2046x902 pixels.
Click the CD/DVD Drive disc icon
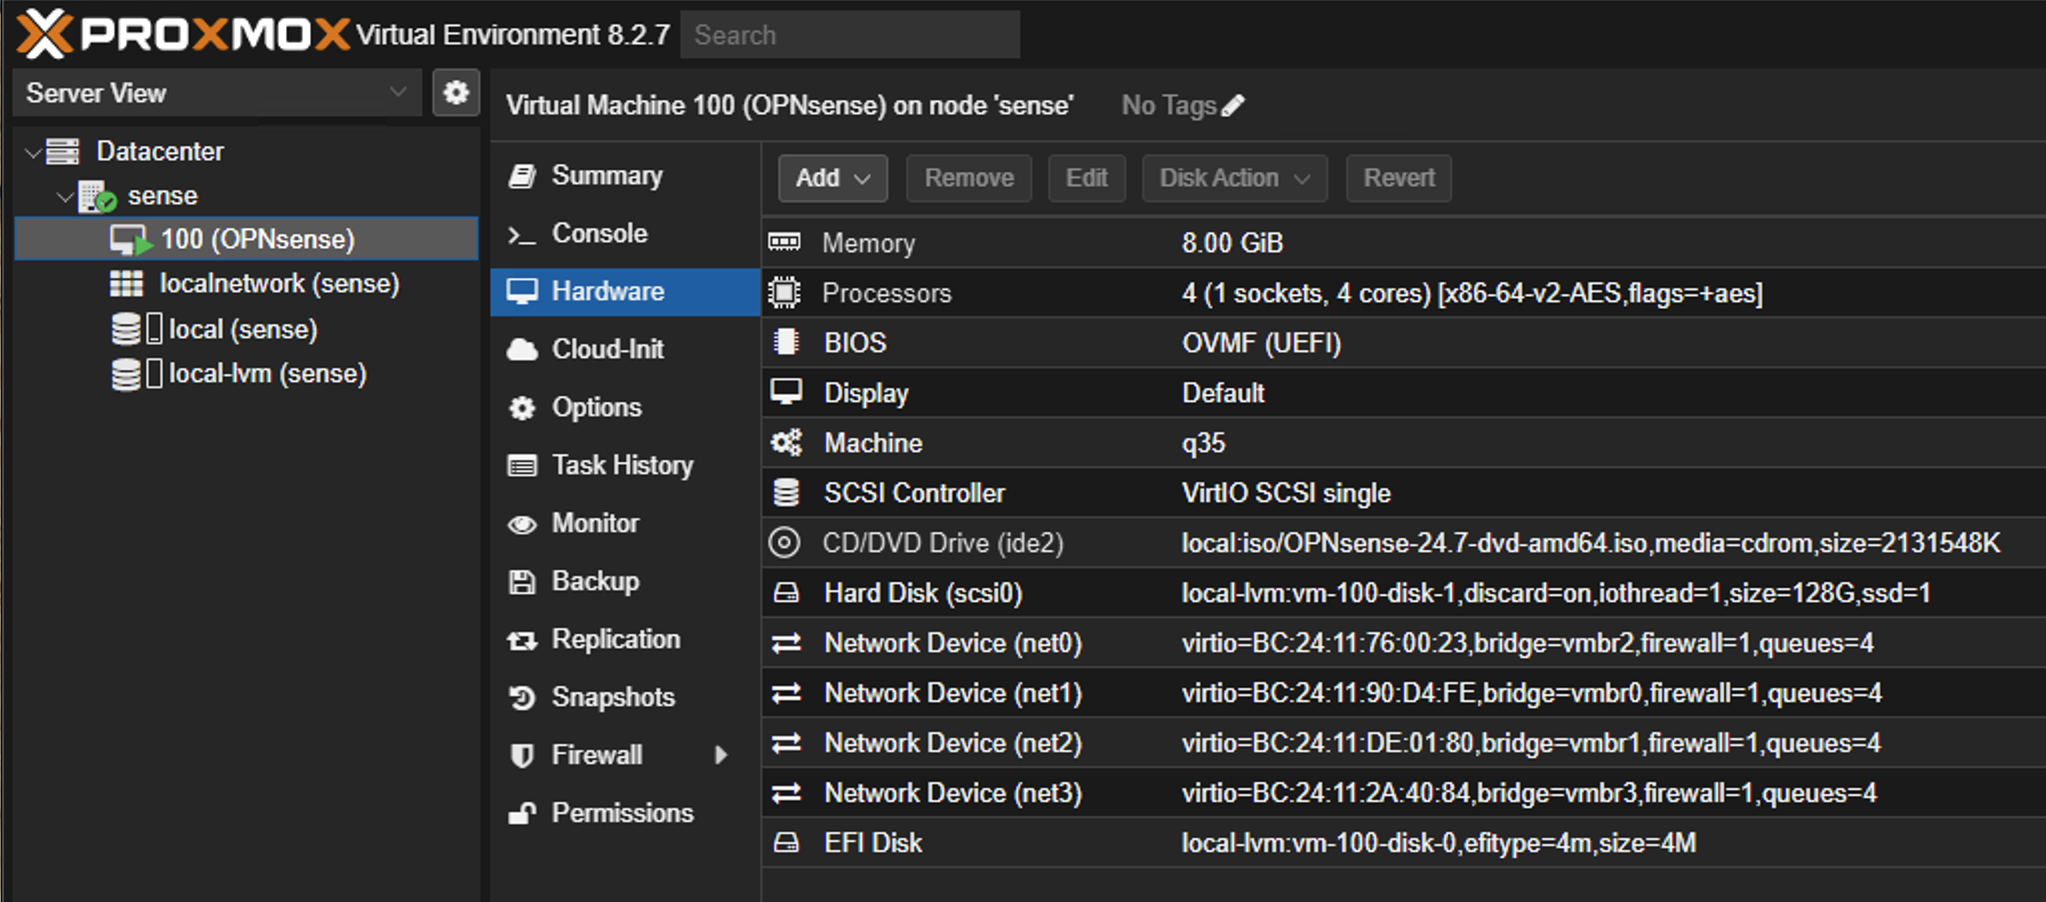coord(785,542)
